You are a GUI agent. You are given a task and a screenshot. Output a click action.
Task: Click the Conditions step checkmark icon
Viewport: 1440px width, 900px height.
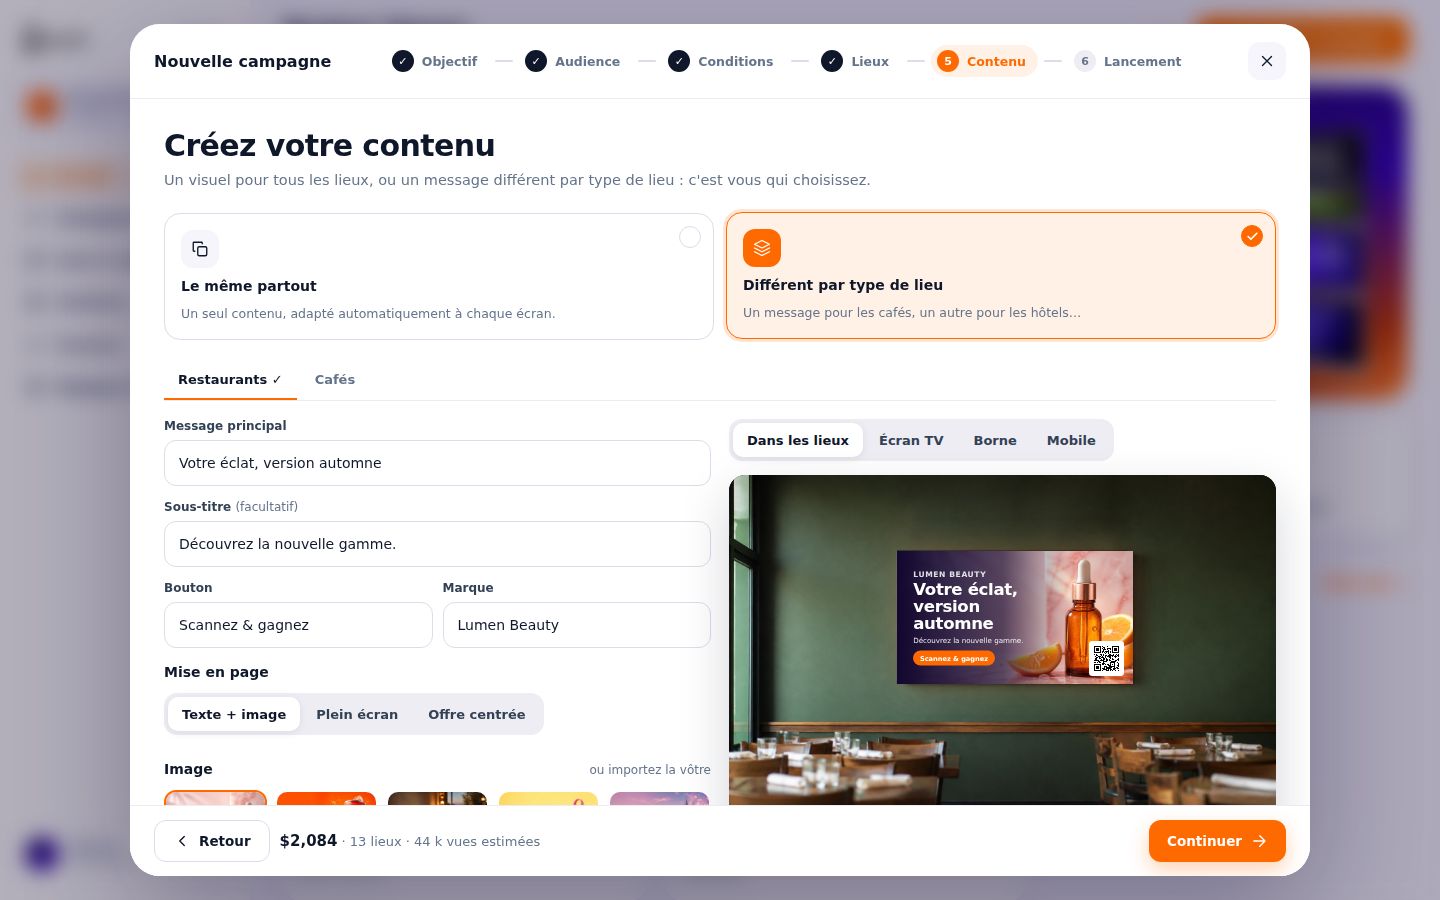click(x=679, y=61)
